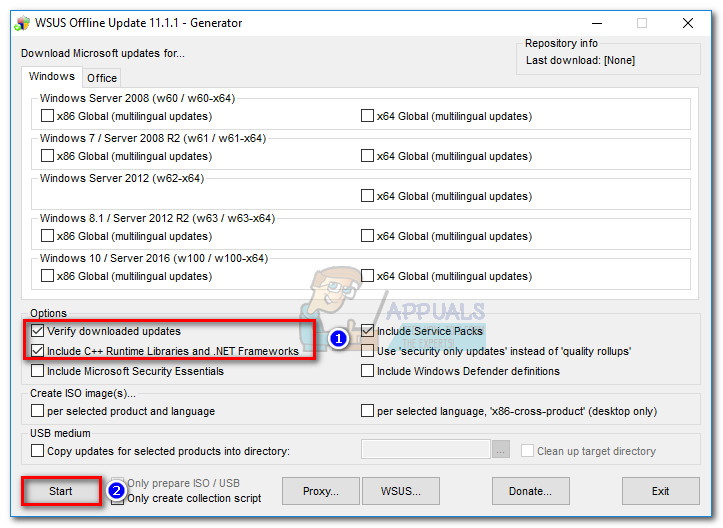Click the WSUS Offline Update title bar icon
The image size is (723, 528).
(22, 23)
